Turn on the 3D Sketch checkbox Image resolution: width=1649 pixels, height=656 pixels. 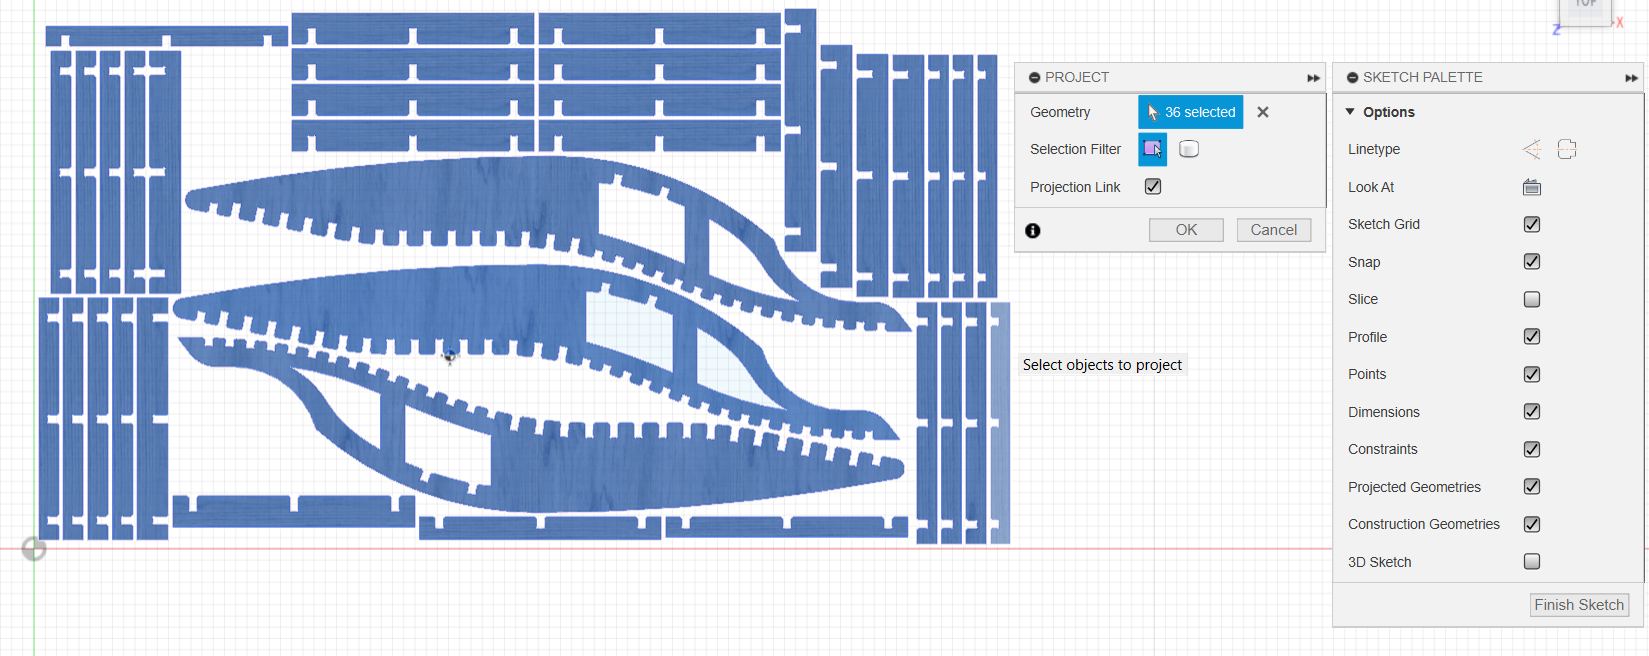[x=1531, y=562]
